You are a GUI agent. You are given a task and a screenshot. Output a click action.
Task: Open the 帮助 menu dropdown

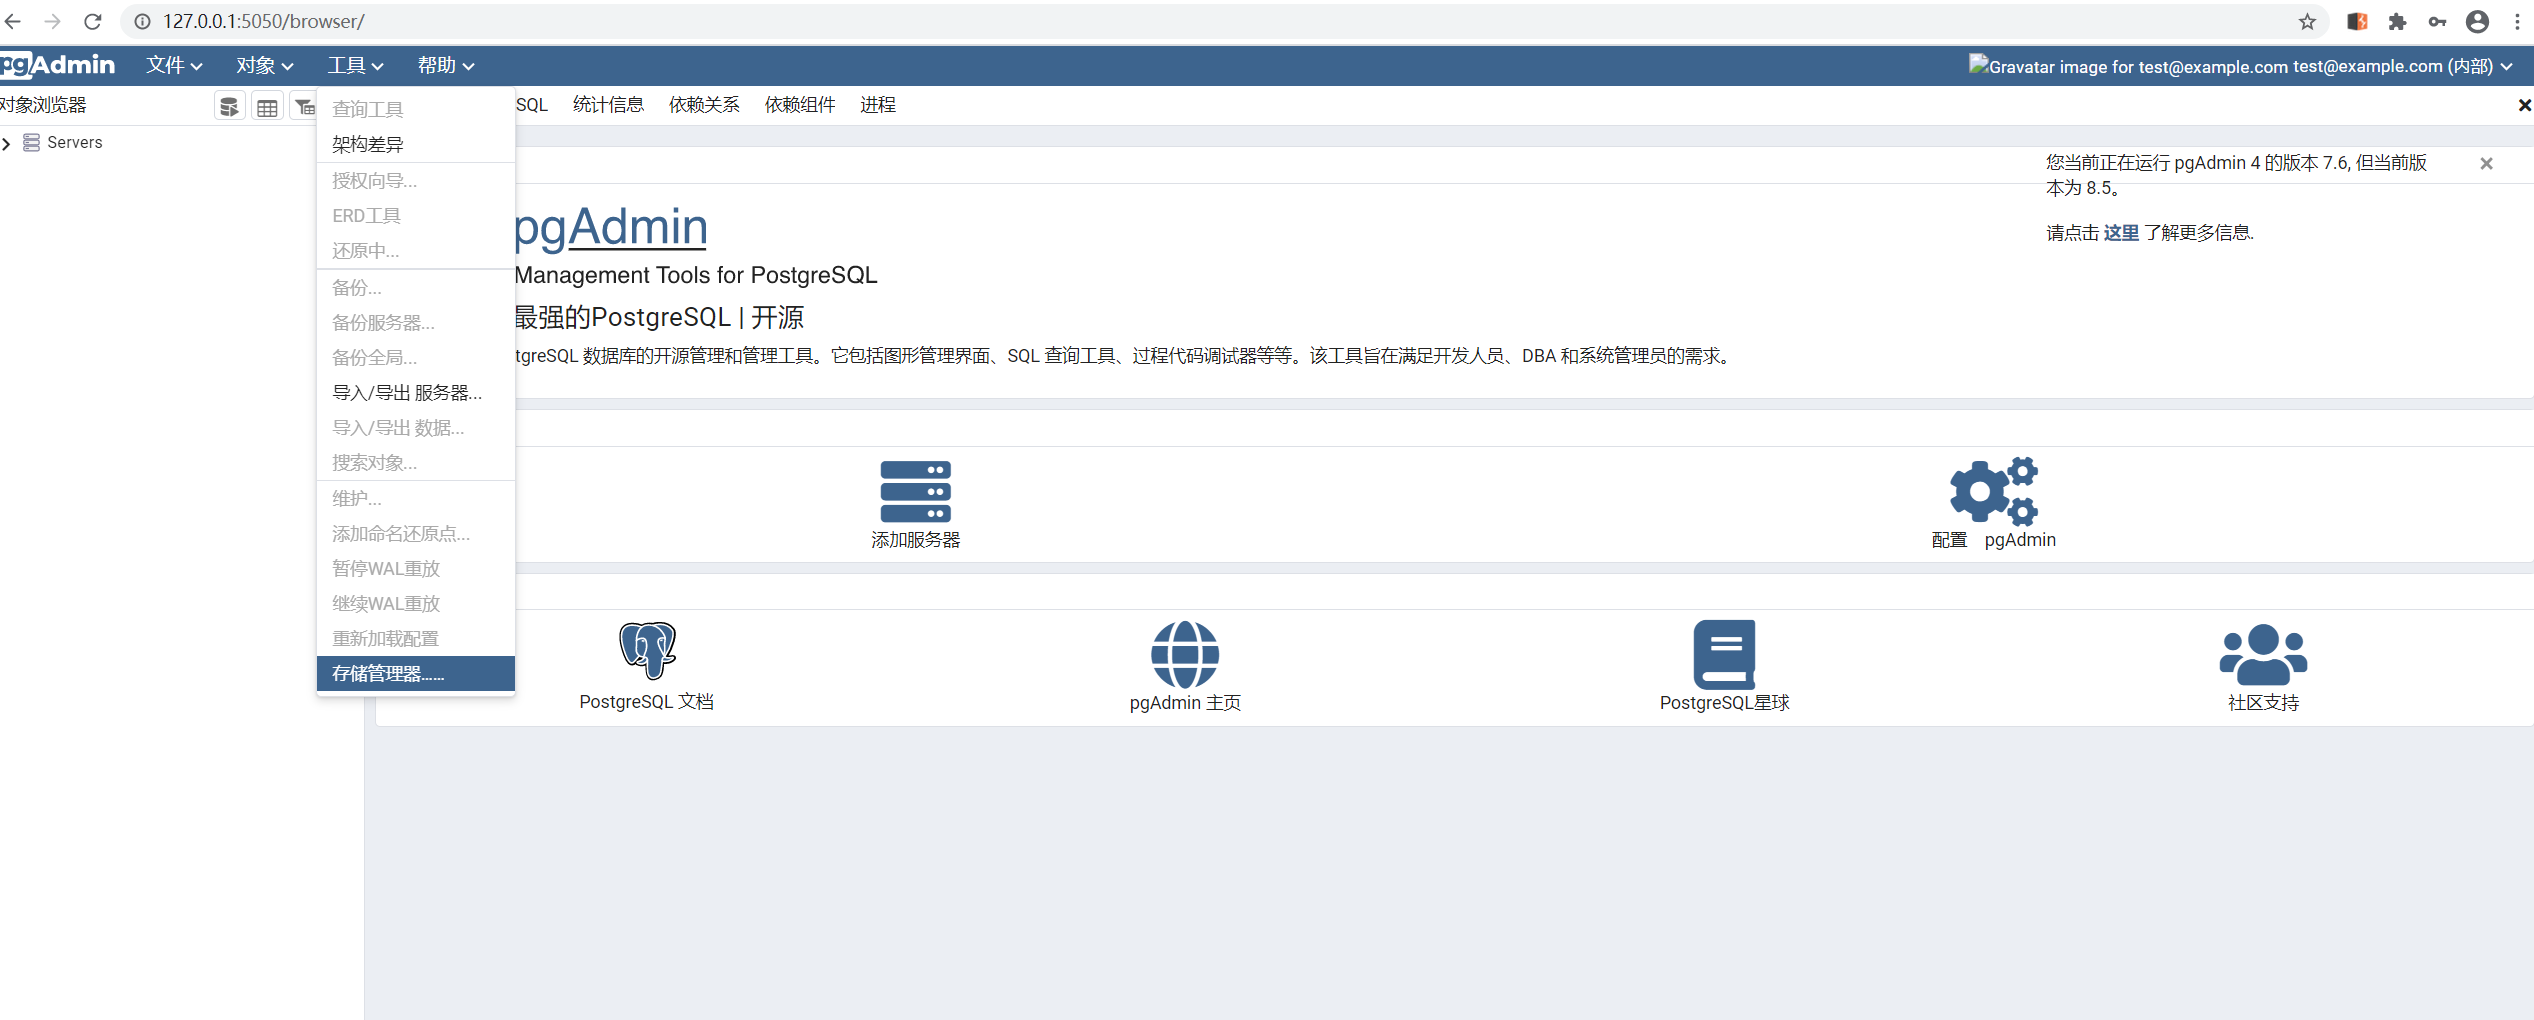(x=446, y=65)
